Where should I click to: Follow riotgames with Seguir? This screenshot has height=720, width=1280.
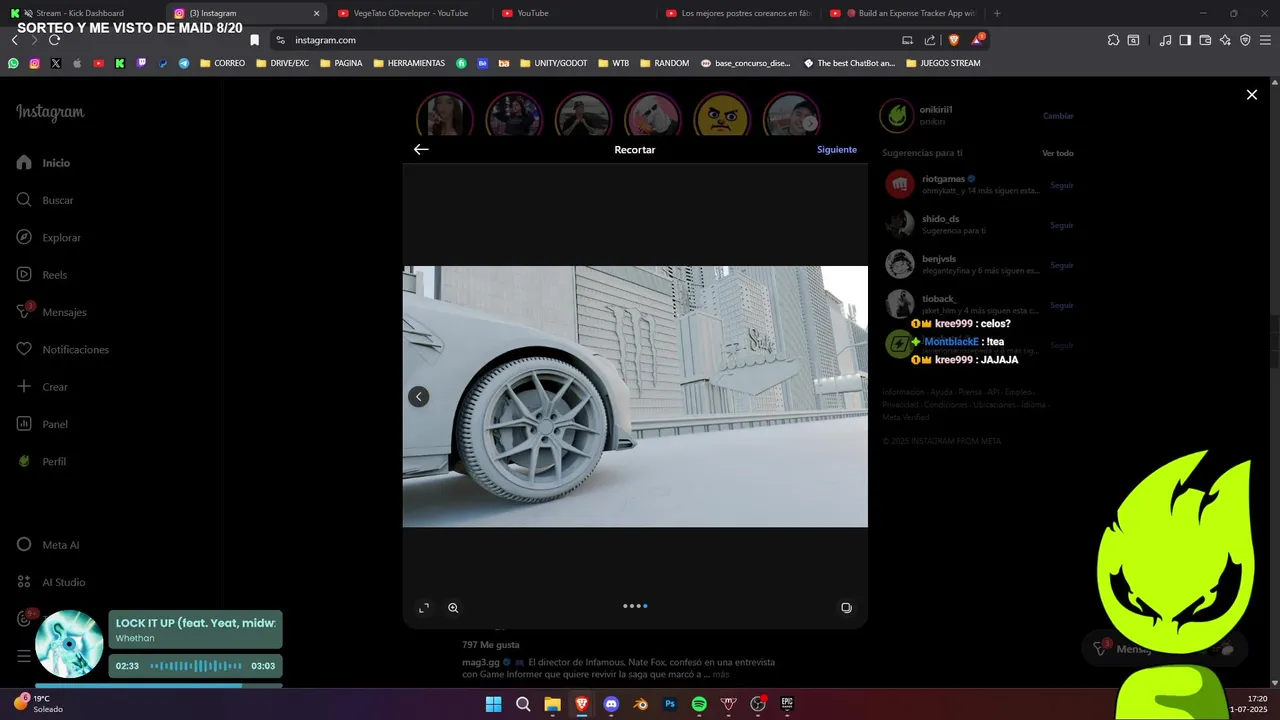(x=1062, y=185)
